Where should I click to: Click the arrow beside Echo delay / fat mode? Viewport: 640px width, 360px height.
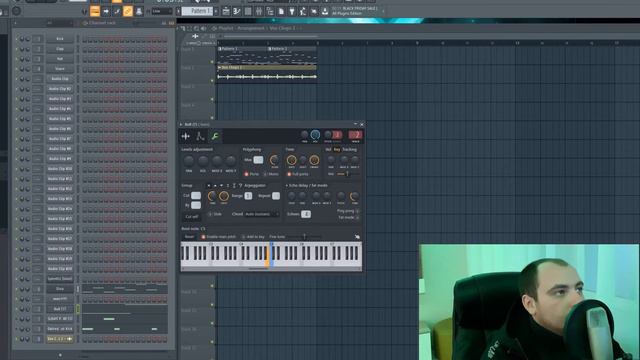(287, 186)
